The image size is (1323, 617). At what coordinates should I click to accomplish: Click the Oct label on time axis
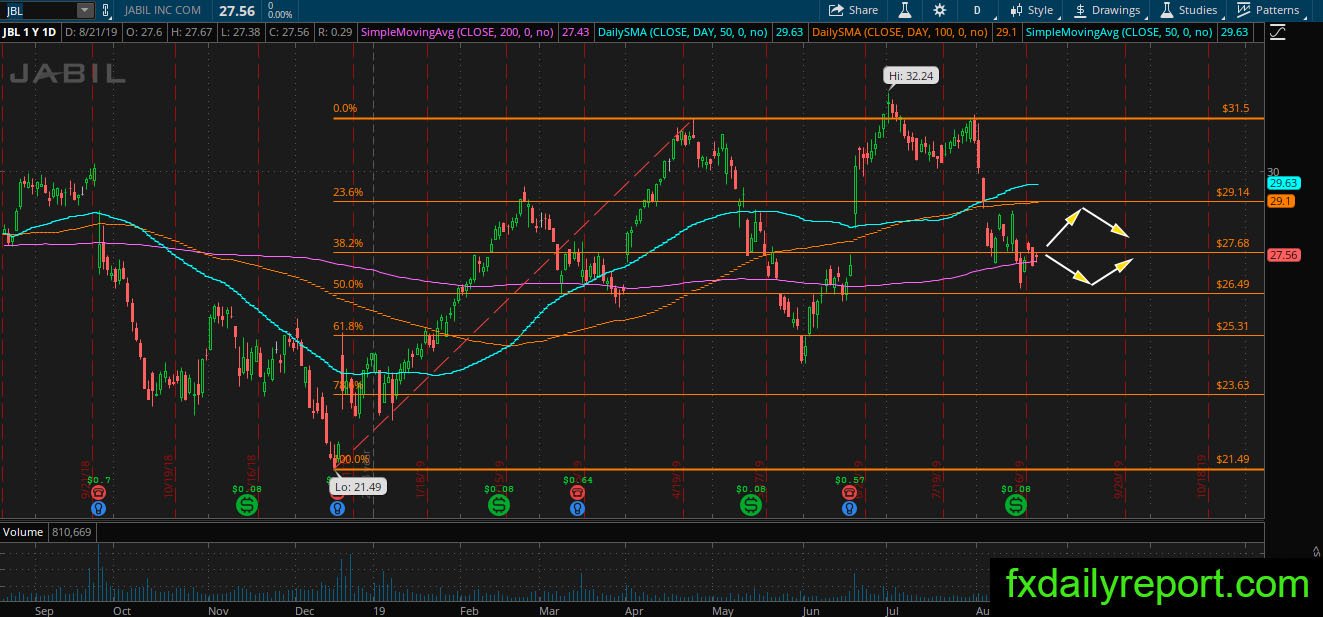point(121,609)
